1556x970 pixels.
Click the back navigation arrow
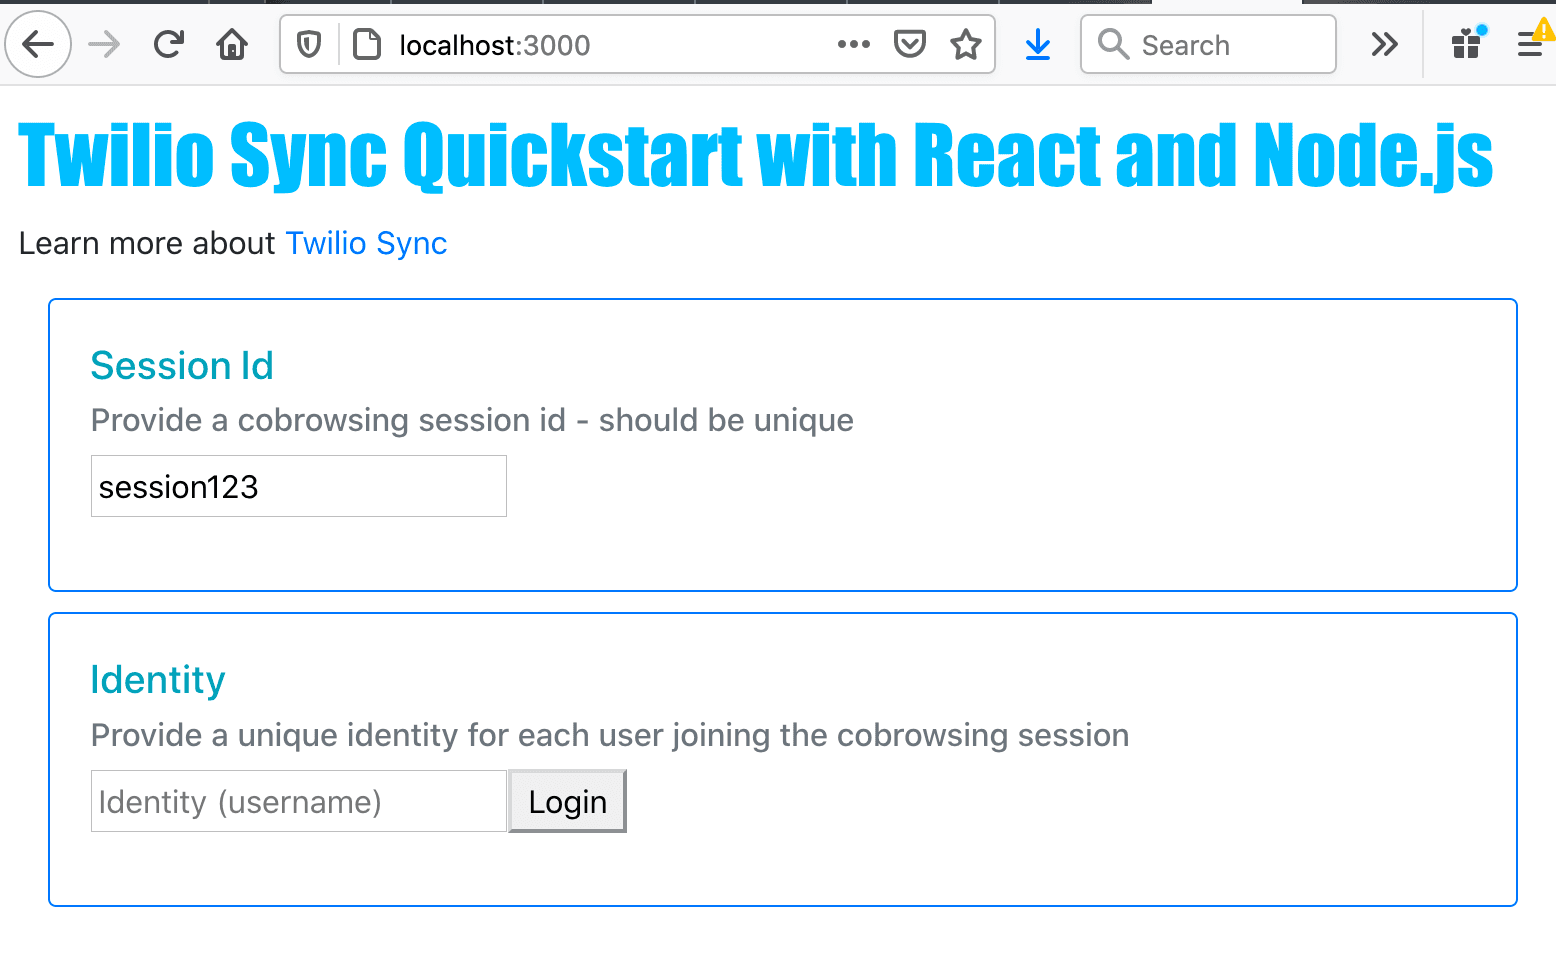pyautogui.click(x=37, y=44)
